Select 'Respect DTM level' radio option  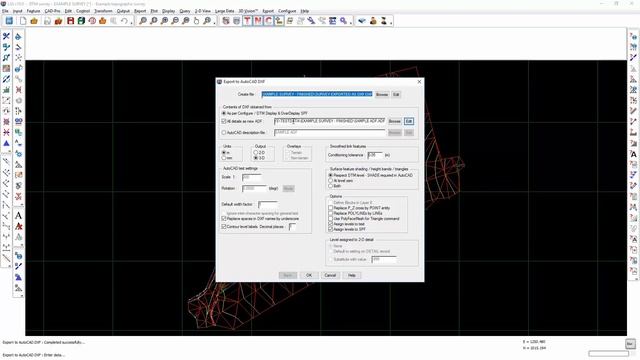(x=331, y=175)
